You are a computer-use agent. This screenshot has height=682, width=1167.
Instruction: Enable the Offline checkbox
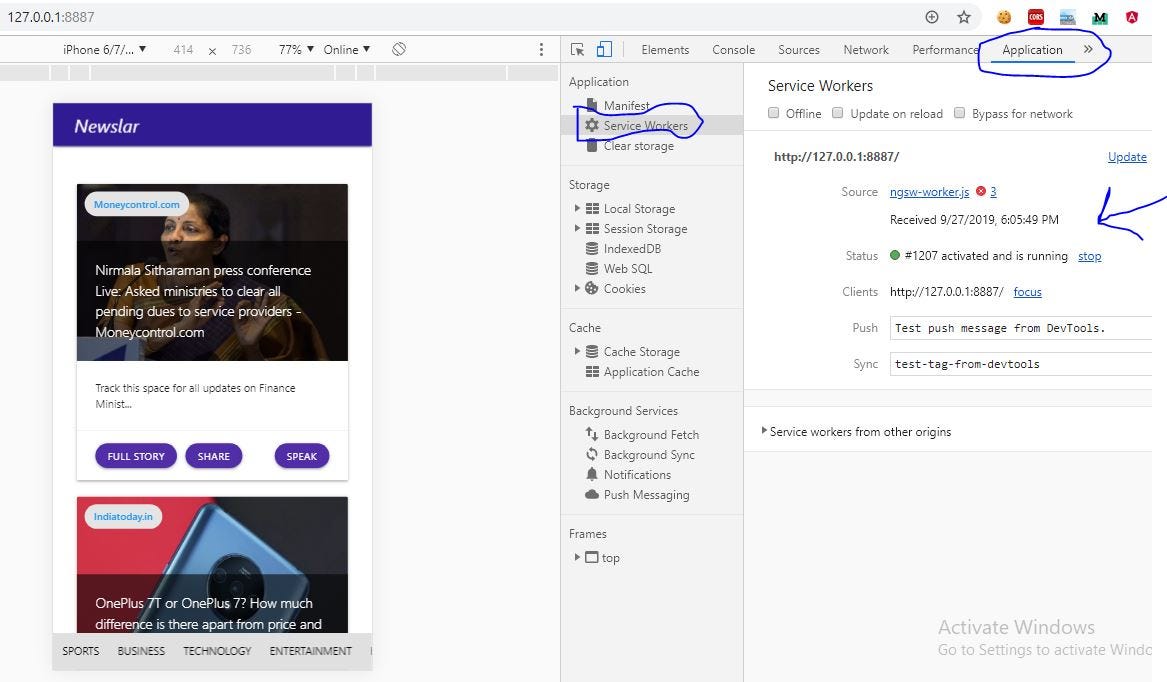773,113
